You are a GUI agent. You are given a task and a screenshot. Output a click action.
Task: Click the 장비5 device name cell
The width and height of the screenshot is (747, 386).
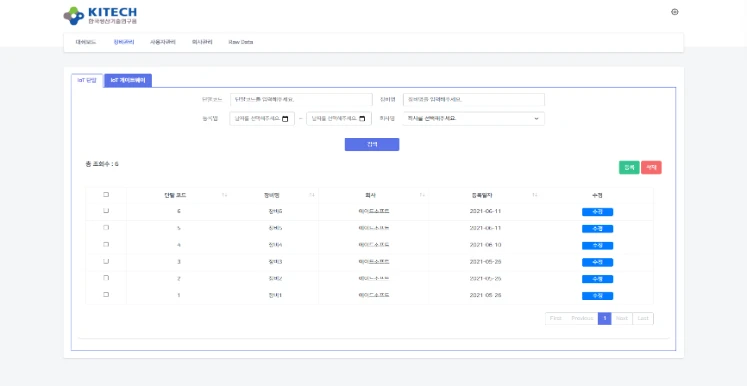[x=275, y=228]
